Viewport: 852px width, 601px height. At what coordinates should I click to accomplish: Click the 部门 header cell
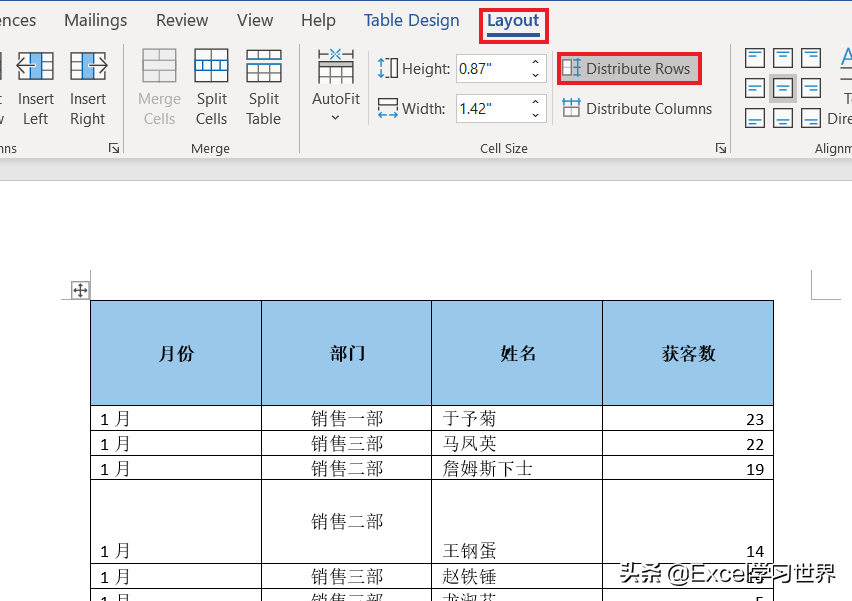[x=347, y=353]
